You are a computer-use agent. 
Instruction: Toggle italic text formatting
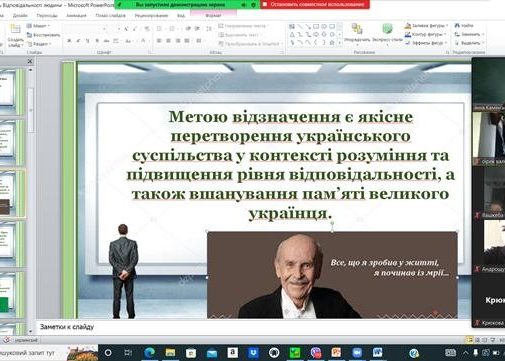tap(78, 41)
